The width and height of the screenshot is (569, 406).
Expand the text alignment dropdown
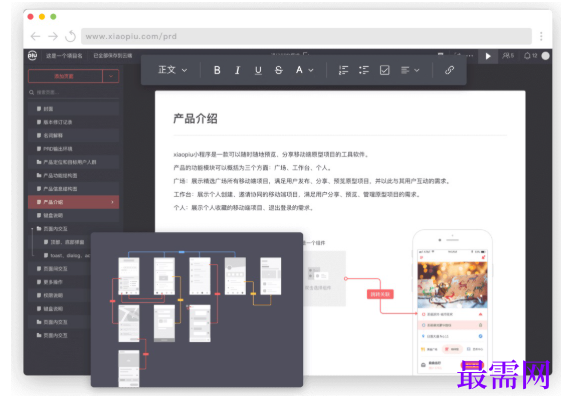point(410,70)
